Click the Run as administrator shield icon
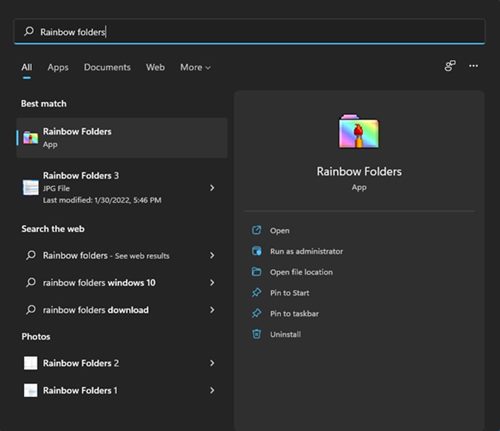The width and height of the screenshot is (500, 431). click(256, 251)
